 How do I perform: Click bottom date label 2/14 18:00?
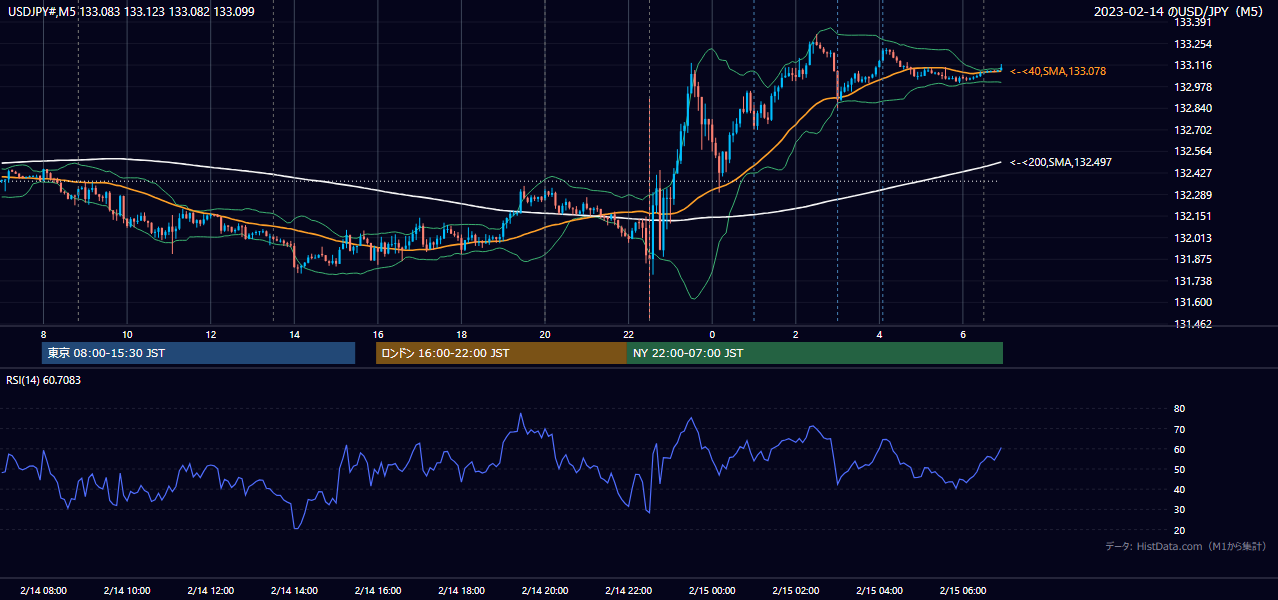(x=461, y=591)
